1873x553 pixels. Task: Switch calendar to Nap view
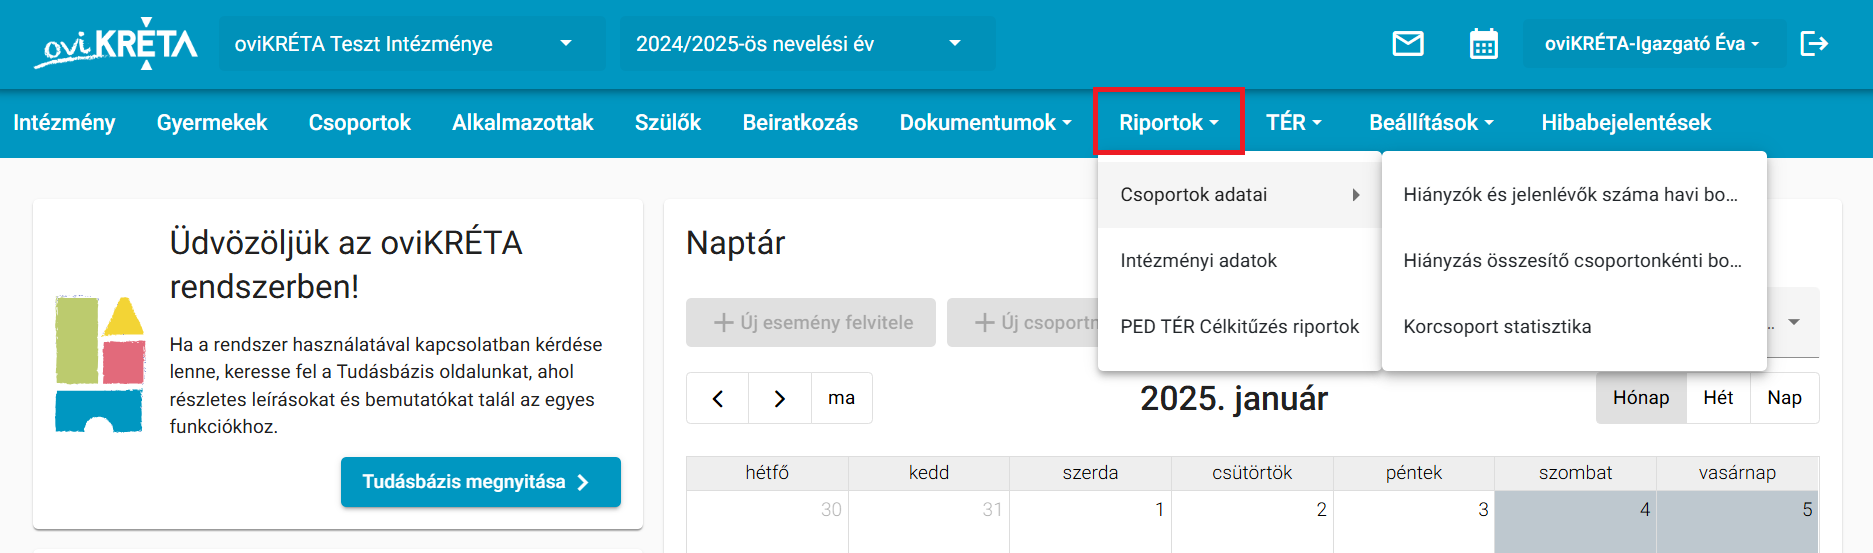[1785, 398]
